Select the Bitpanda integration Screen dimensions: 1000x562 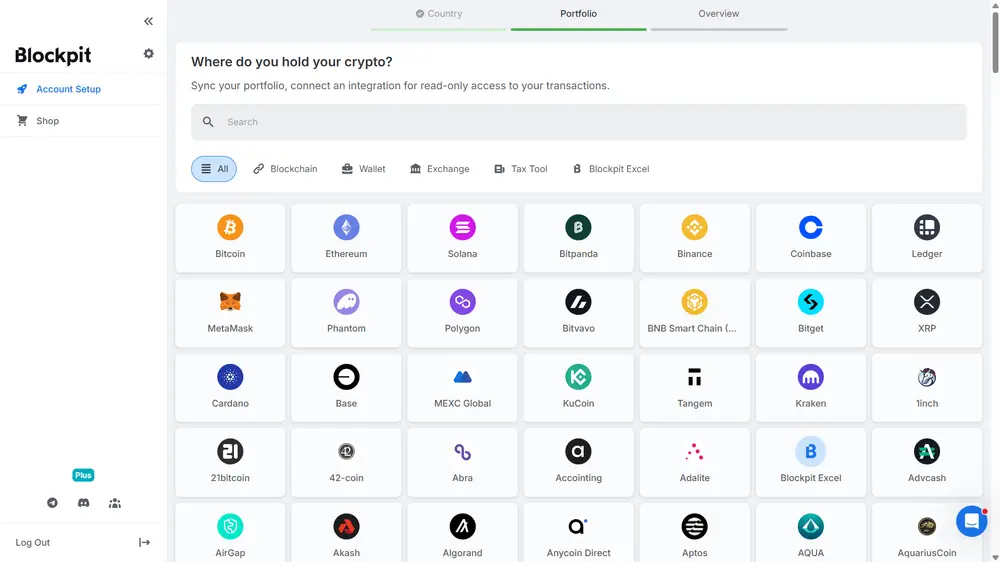pos(578,238)
